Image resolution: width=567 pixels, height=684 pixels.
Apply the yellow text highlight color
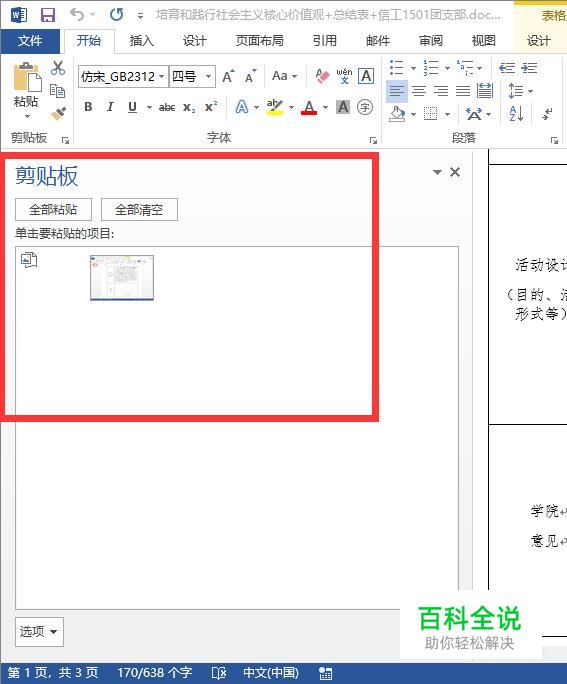coord(274,107)
